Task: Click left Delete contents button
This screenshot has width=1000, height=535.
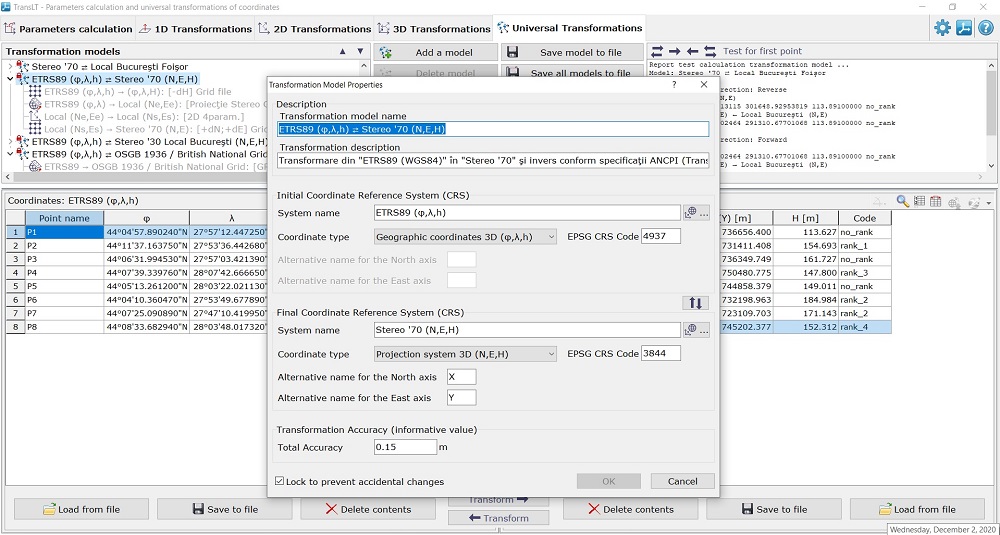Action: tap(368, 509)
